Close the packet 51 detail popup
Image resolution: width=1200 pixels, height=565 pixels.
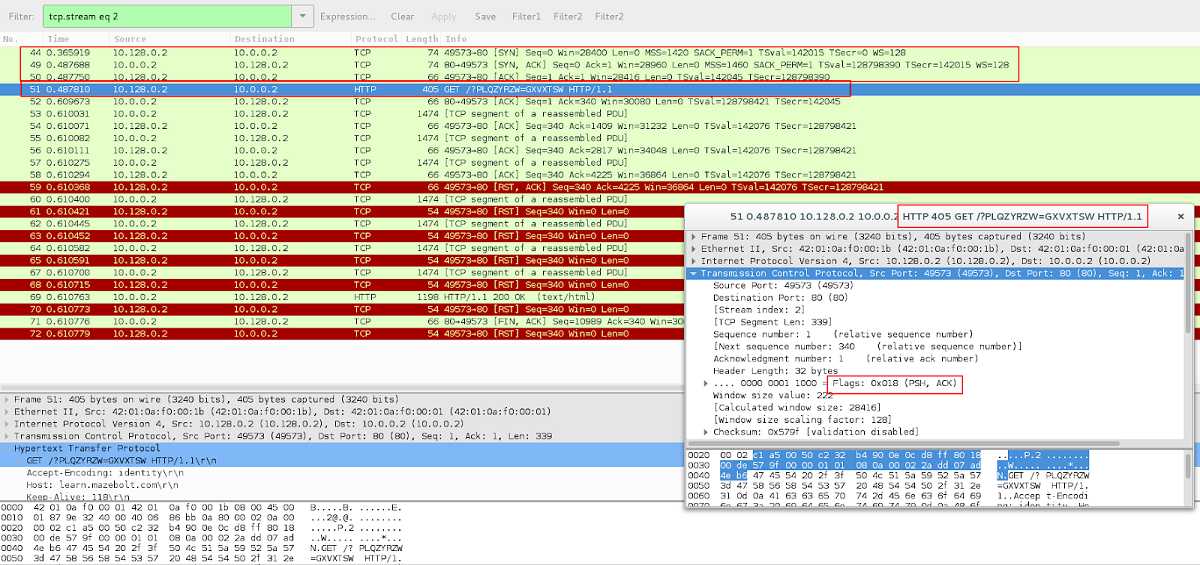click(x=1180, y=216)
